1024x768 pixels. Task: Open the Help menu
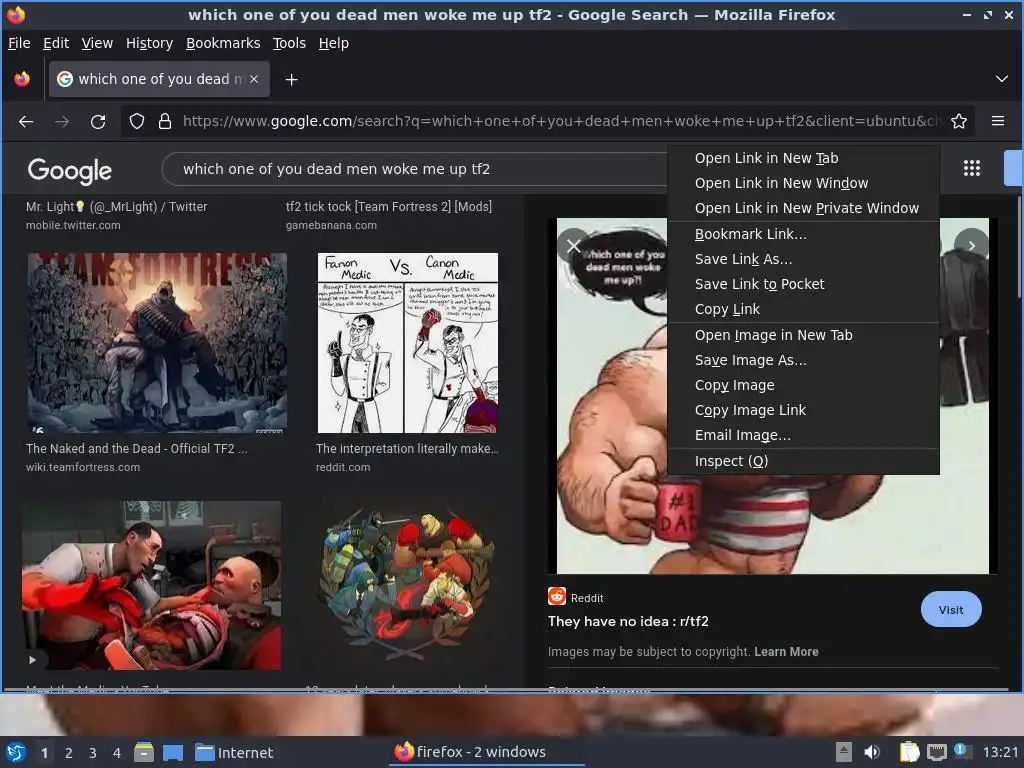tap(333, 43)
